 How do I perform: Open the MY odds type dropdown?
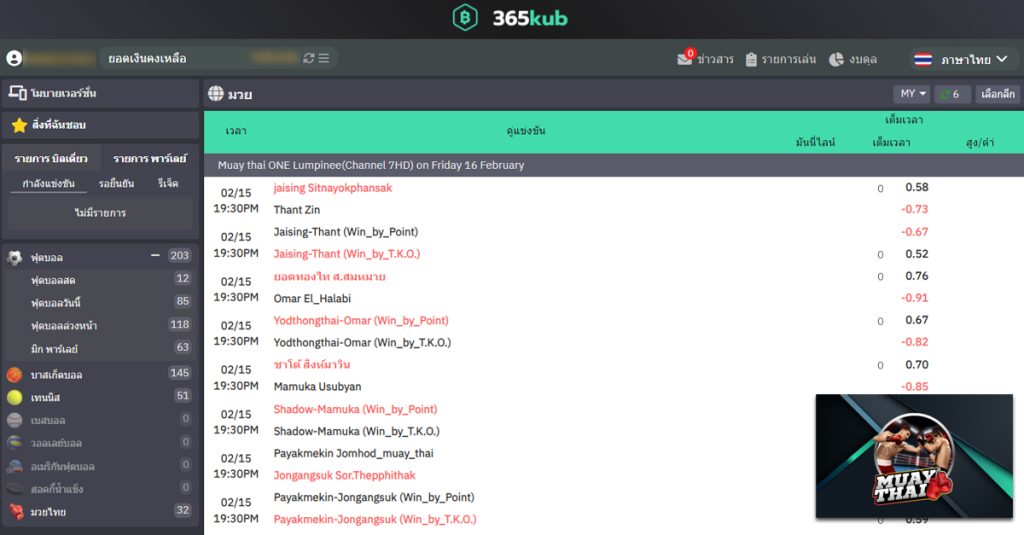click(x=912, y=94)
